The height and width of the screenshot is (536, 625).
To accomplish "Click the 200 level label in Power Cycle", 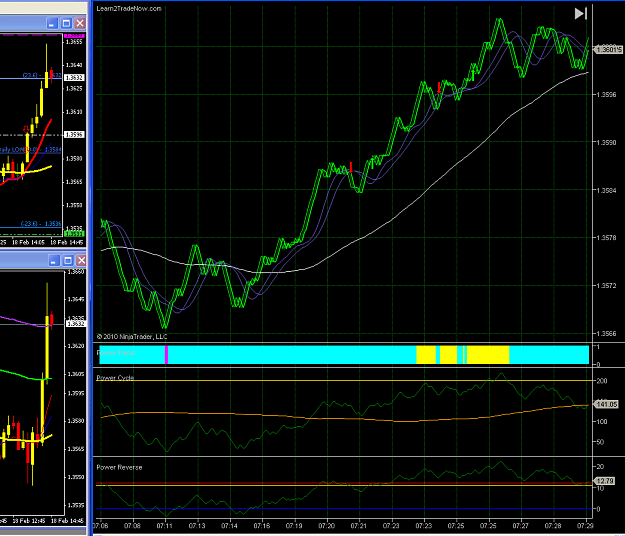I will [602, 381].
